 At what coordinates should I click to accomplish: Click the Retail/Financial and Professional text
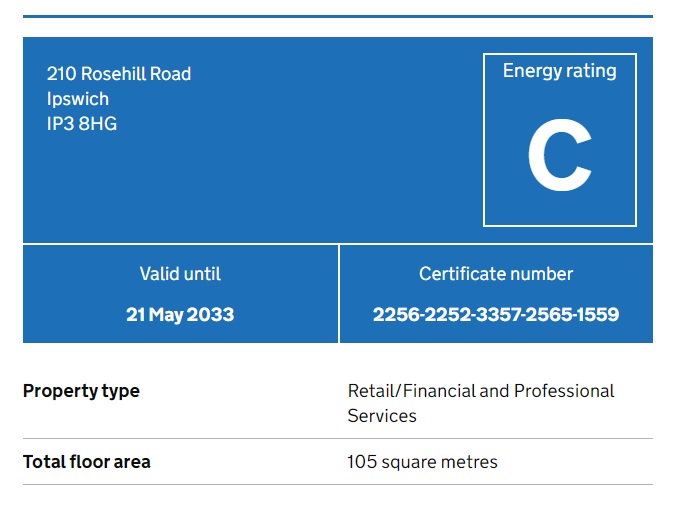(x=481, y=391)
